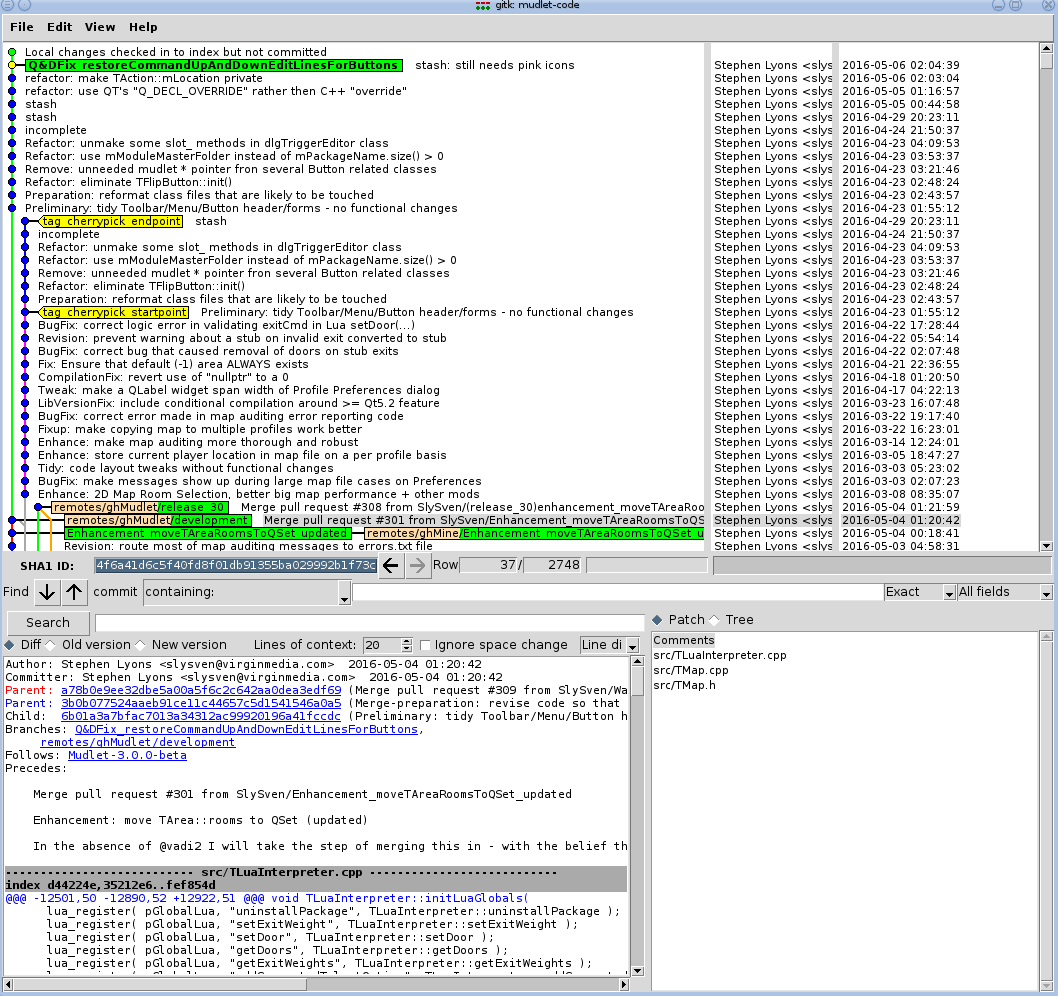The image size is (1058, 996).
Task: Go forward with the right arrow button
Action: click(418, 565)
